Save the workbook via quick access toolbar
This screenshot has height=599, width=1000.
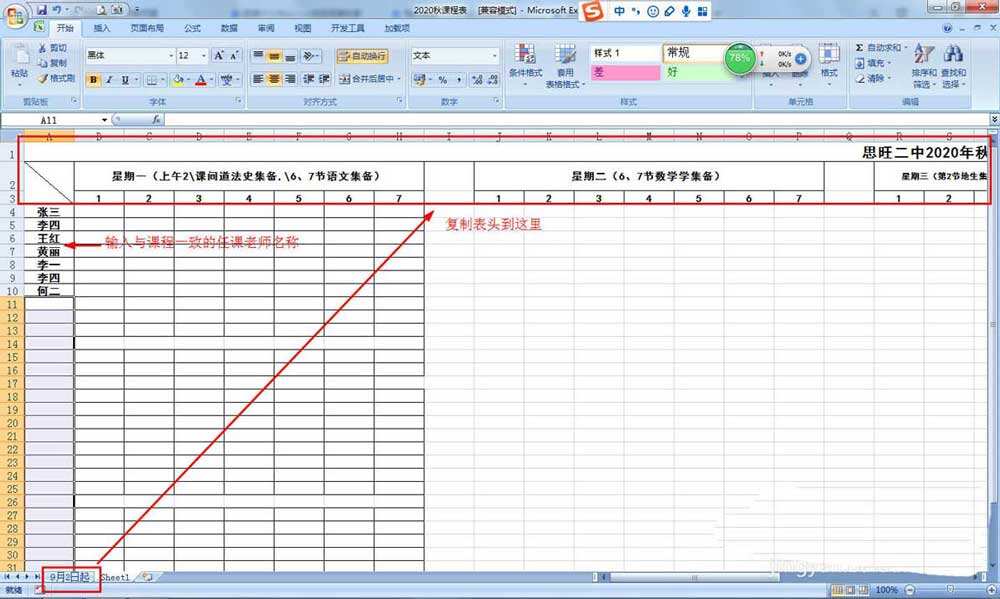point(42,10)
